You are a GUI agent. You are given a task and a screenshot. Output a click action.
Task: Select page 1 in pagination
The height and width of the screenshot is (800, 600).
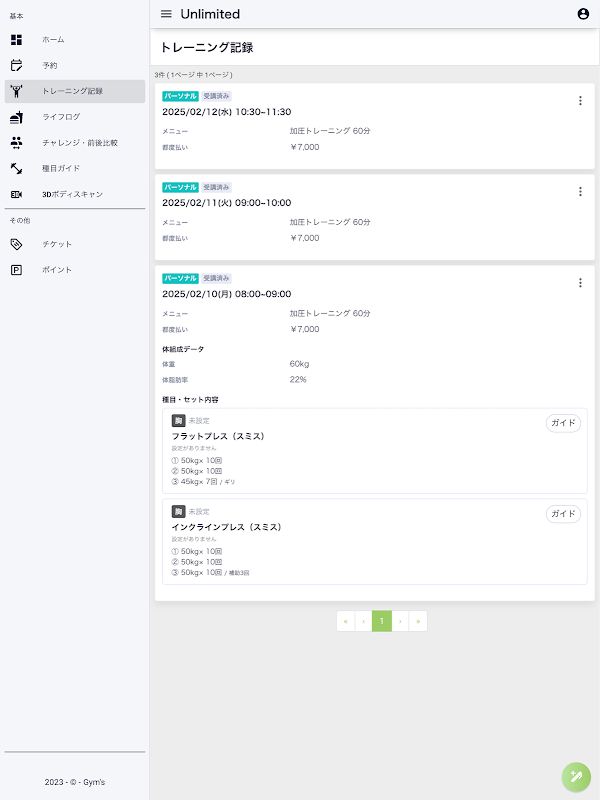pos(382,621)
